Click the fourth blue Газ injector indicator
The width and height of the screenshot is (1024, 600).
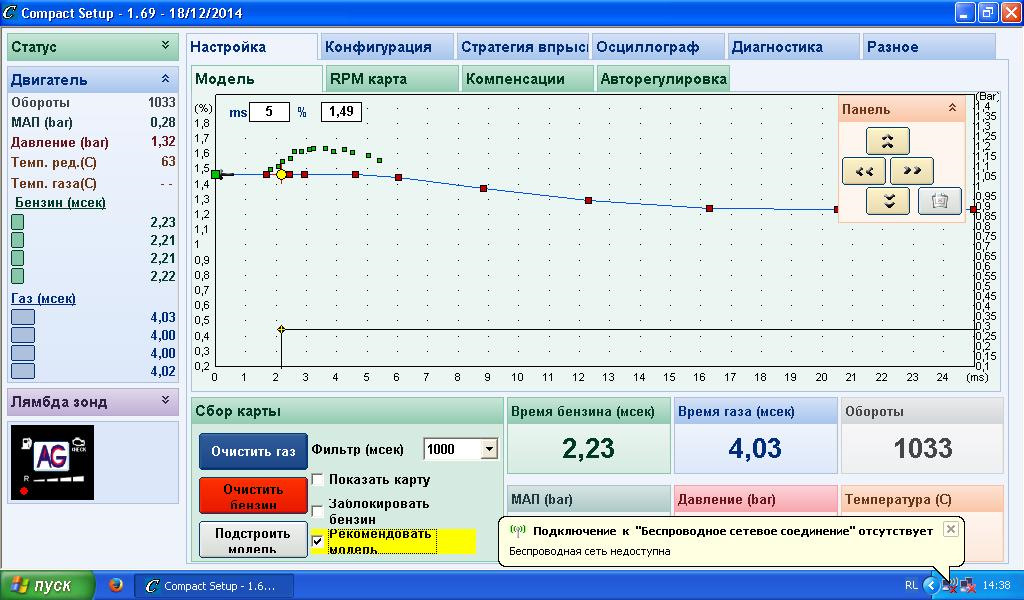pyautogui.click(x=23, y=371)
